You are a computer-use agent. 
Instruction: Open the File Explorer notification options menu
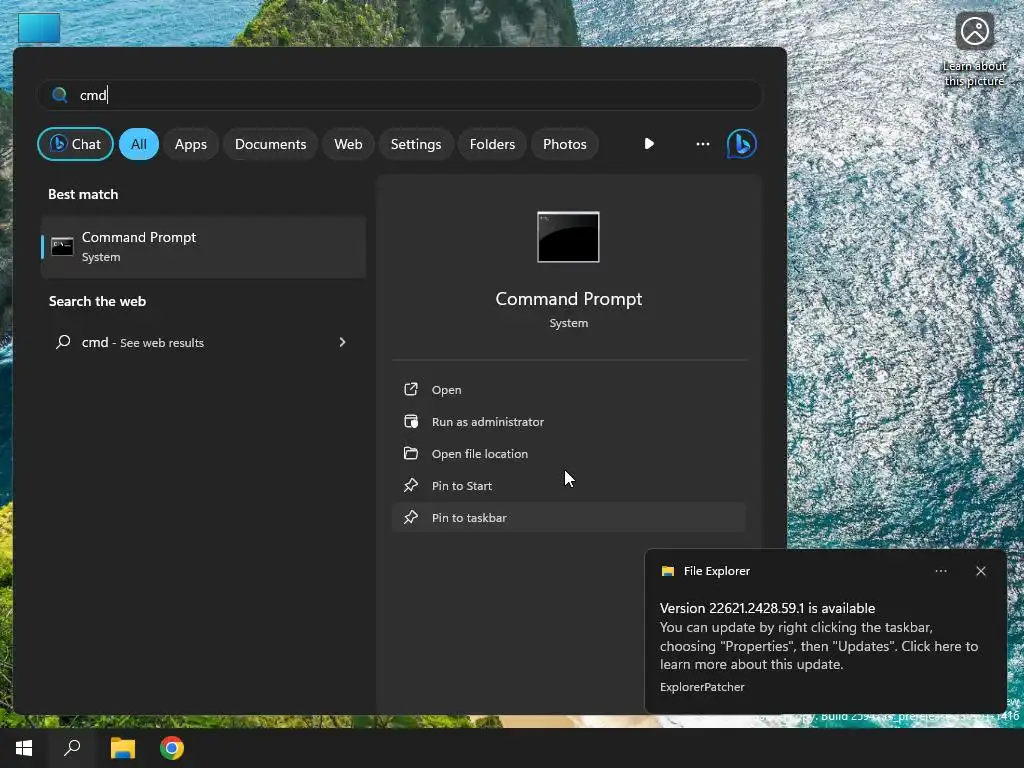[x=940, y=571]
